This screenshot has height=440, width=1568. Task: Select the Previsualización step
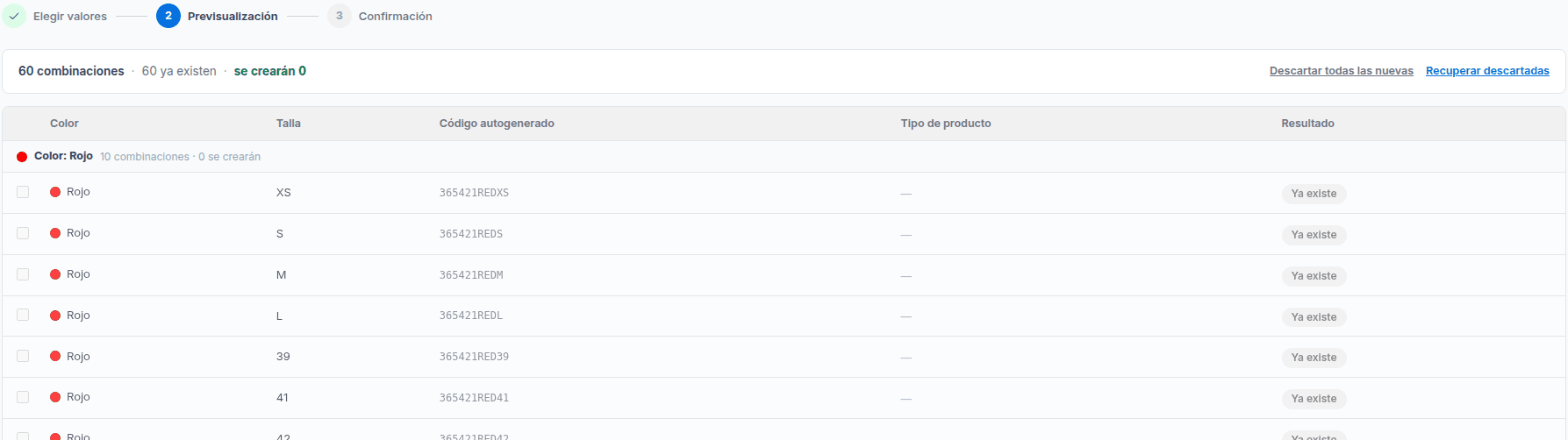coord(233,17)
